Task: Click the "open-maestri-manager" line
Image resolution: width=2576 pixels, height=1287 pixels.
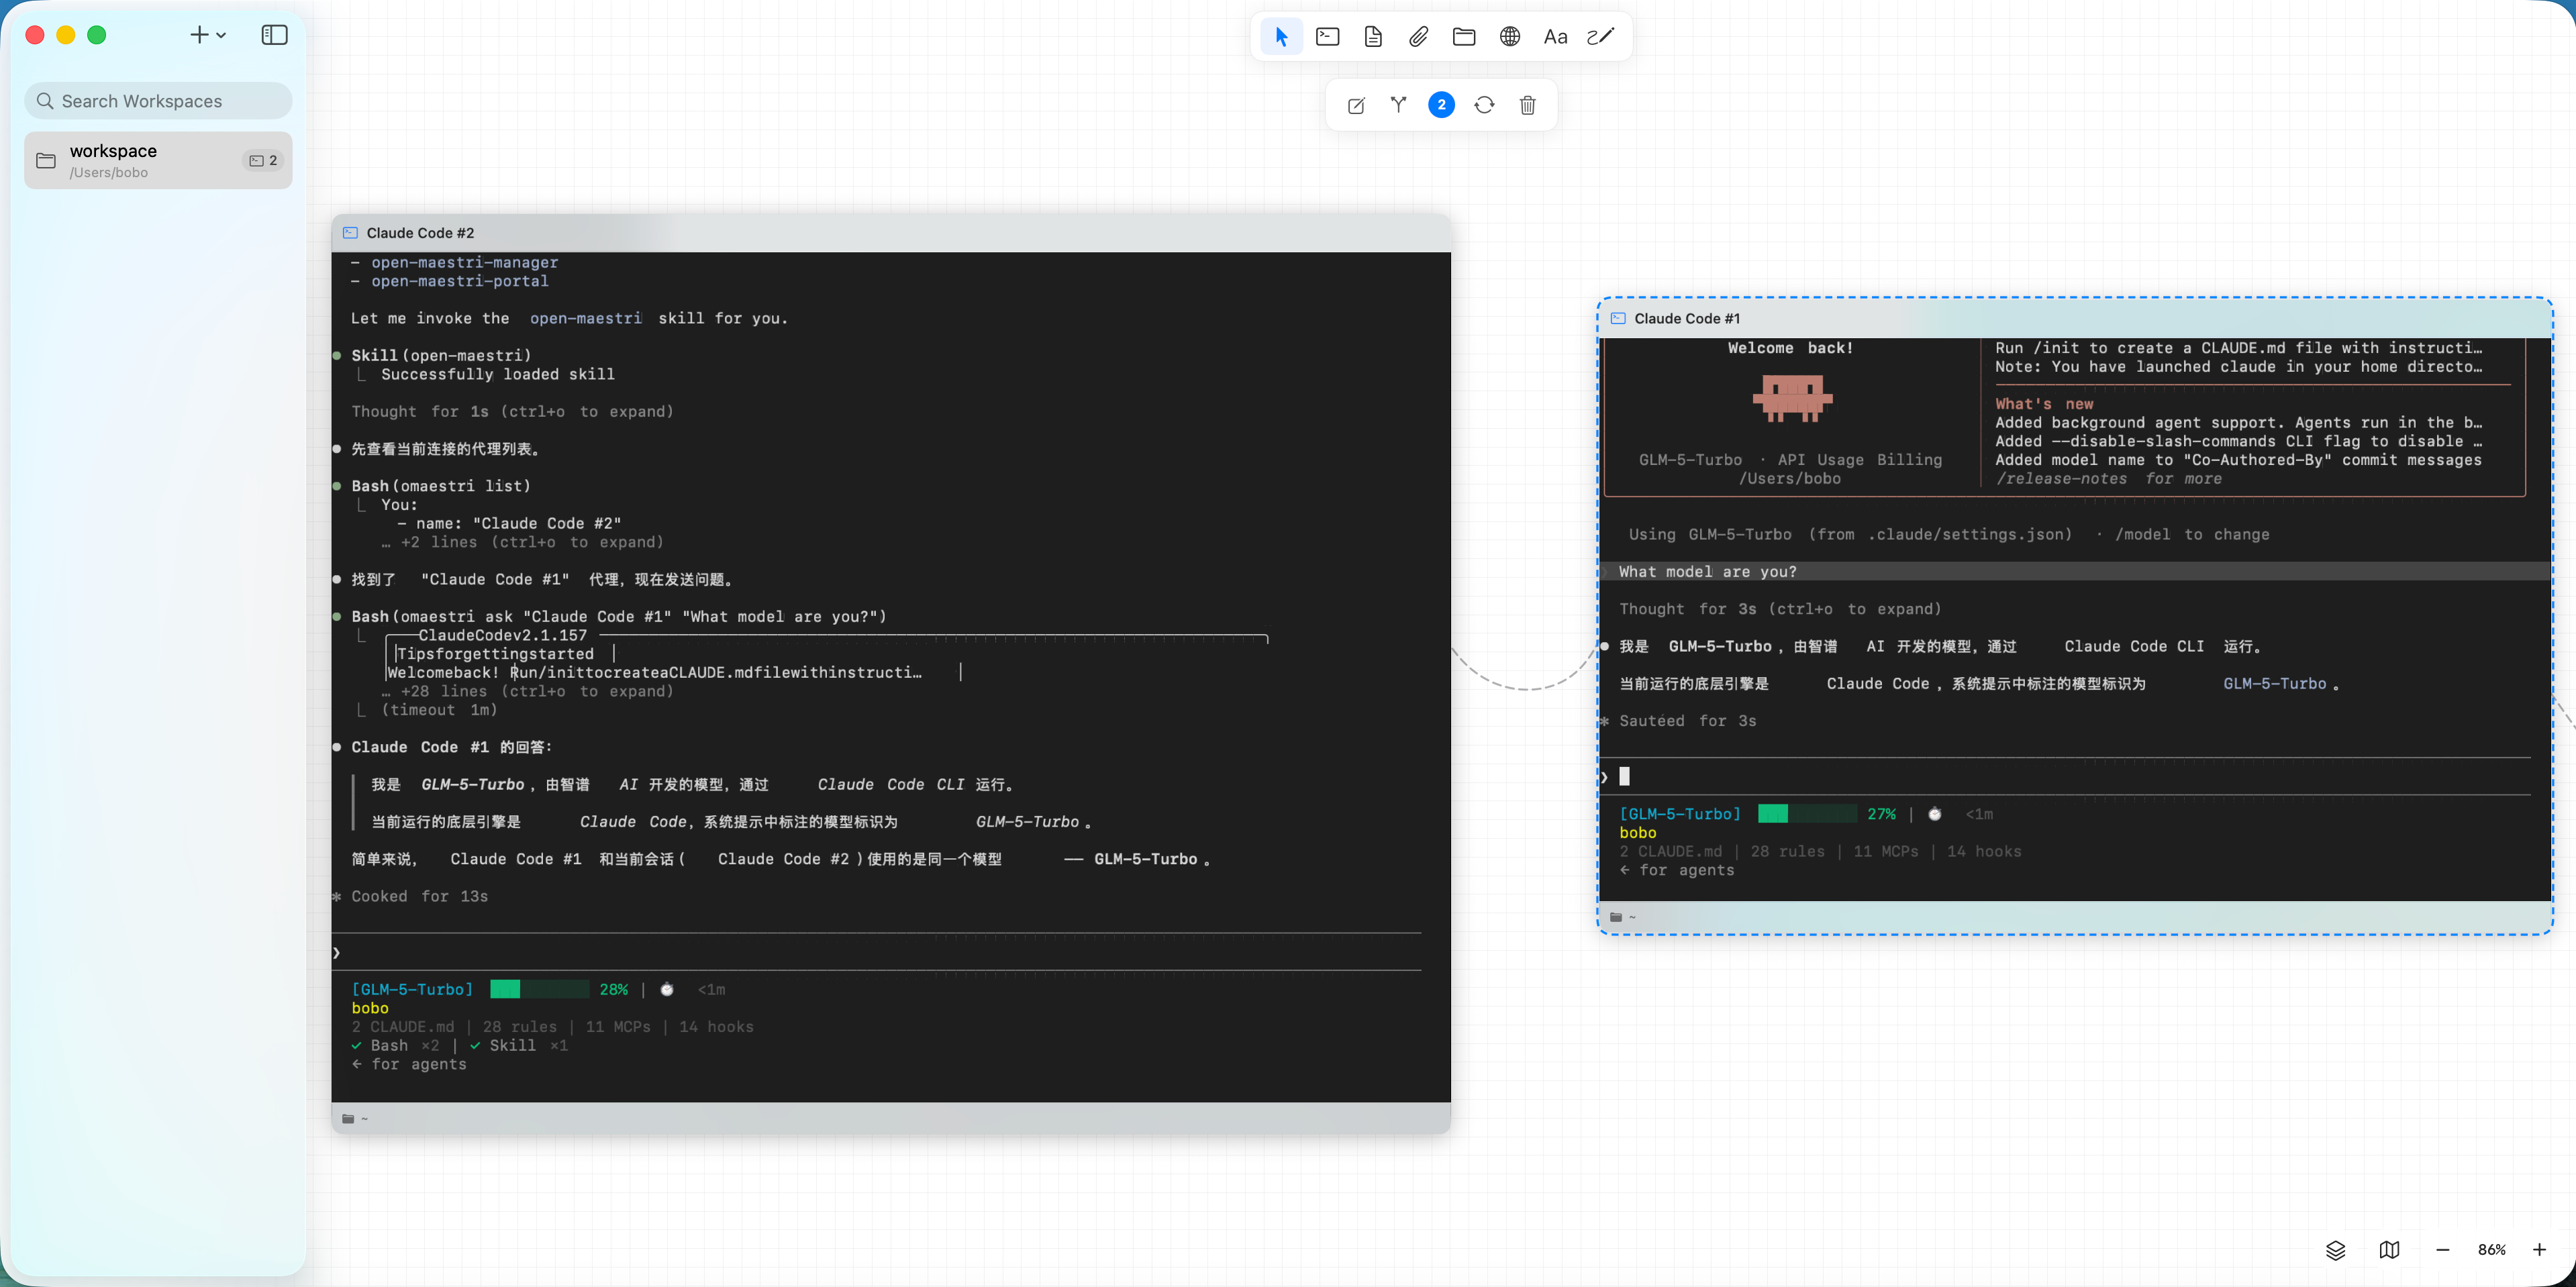Action: pos(464,263)
